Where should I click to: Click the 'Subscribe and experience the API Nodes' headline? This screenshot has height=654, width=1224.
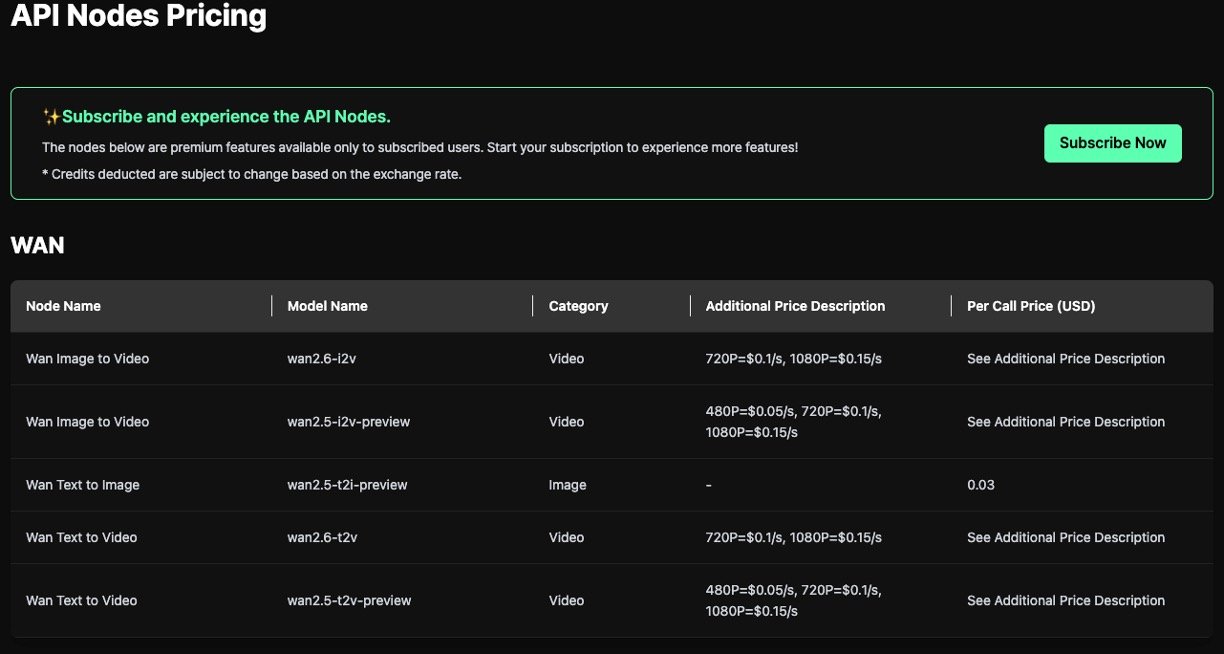coord(226,117)
